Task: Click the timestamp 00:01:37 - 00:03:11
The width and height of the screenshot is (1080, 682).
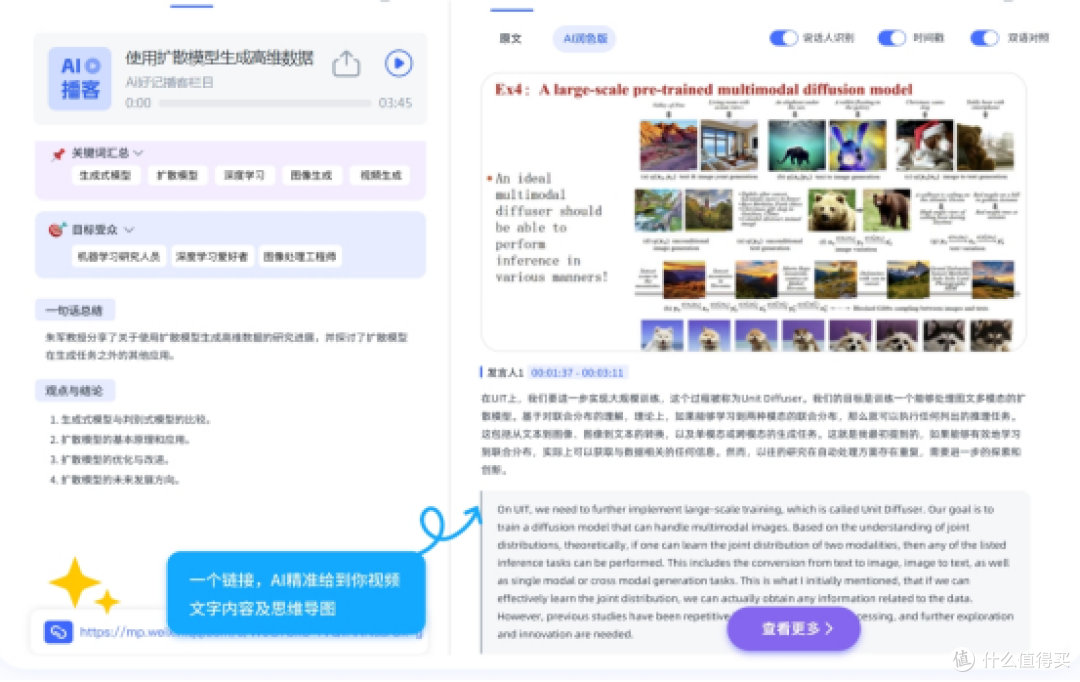Action: point(577,373)
